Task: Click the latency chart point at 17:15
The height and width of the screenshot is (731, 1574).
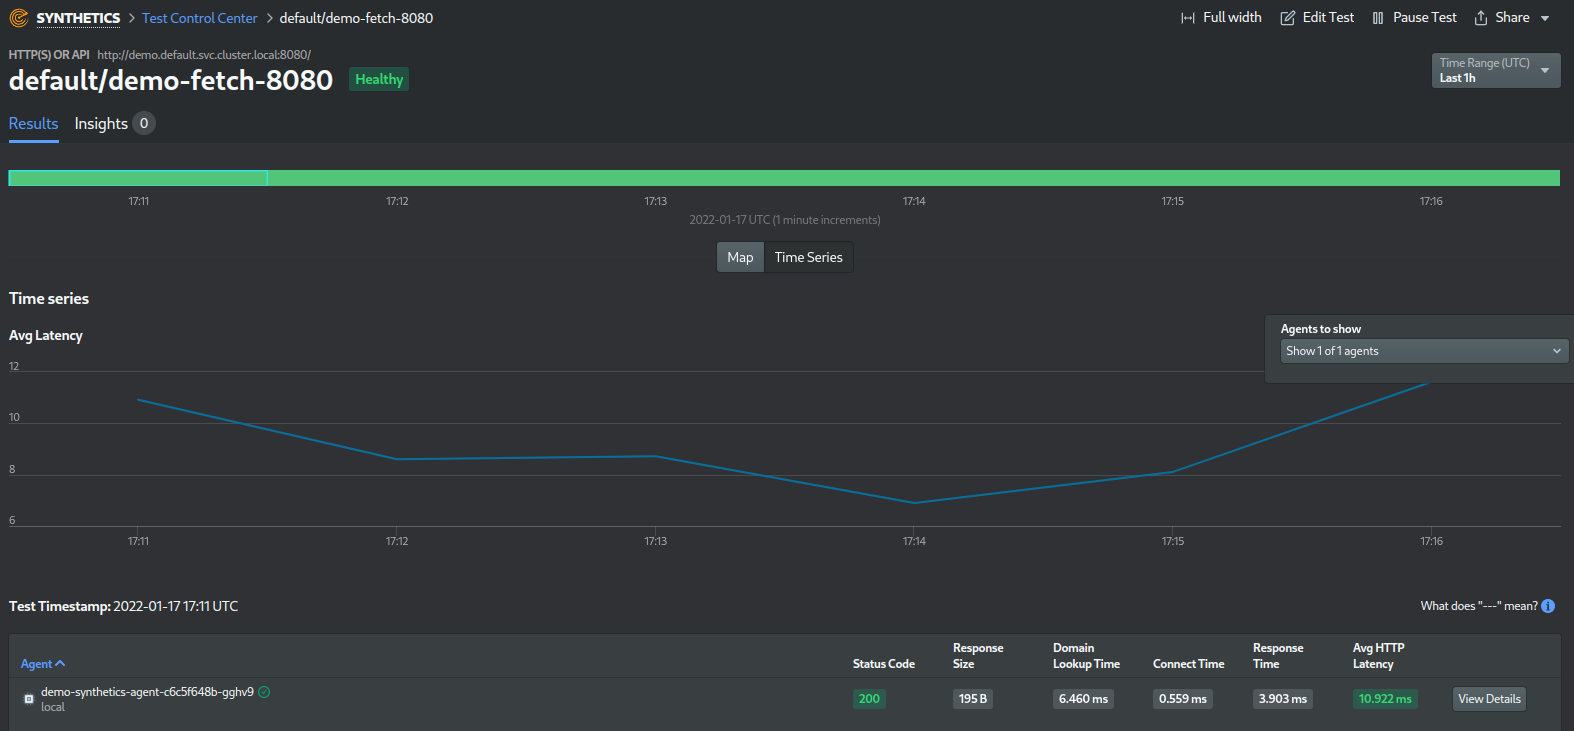Action: coord(1172,472)
